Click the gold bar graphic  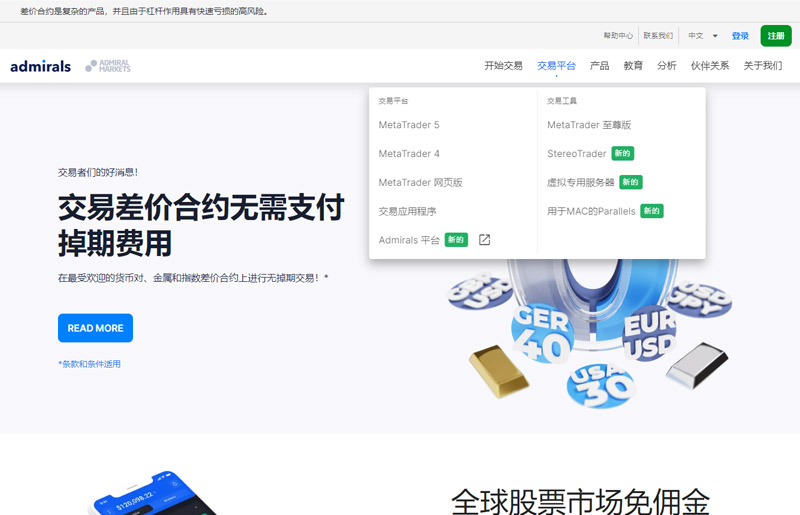[x=498, y=371]
